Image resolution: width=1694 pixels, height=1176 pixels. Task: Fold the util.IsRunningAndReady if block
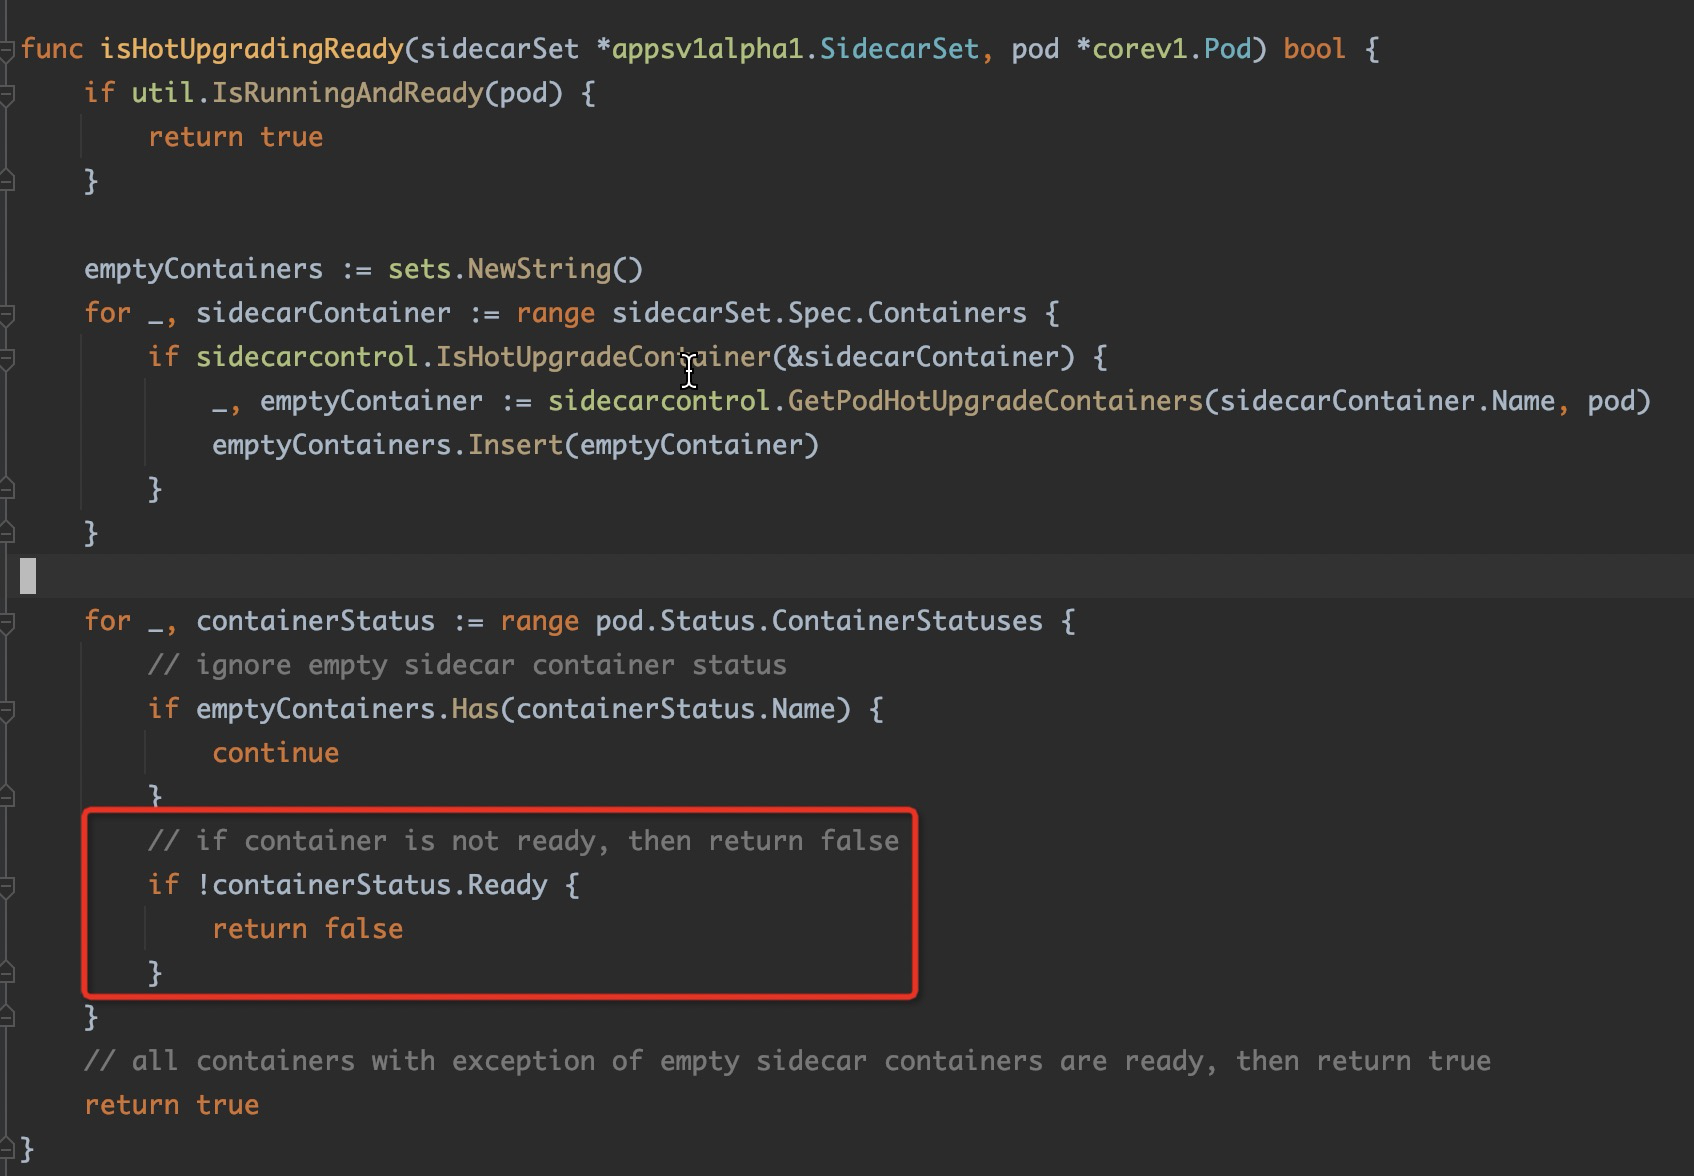click(8, 92)
